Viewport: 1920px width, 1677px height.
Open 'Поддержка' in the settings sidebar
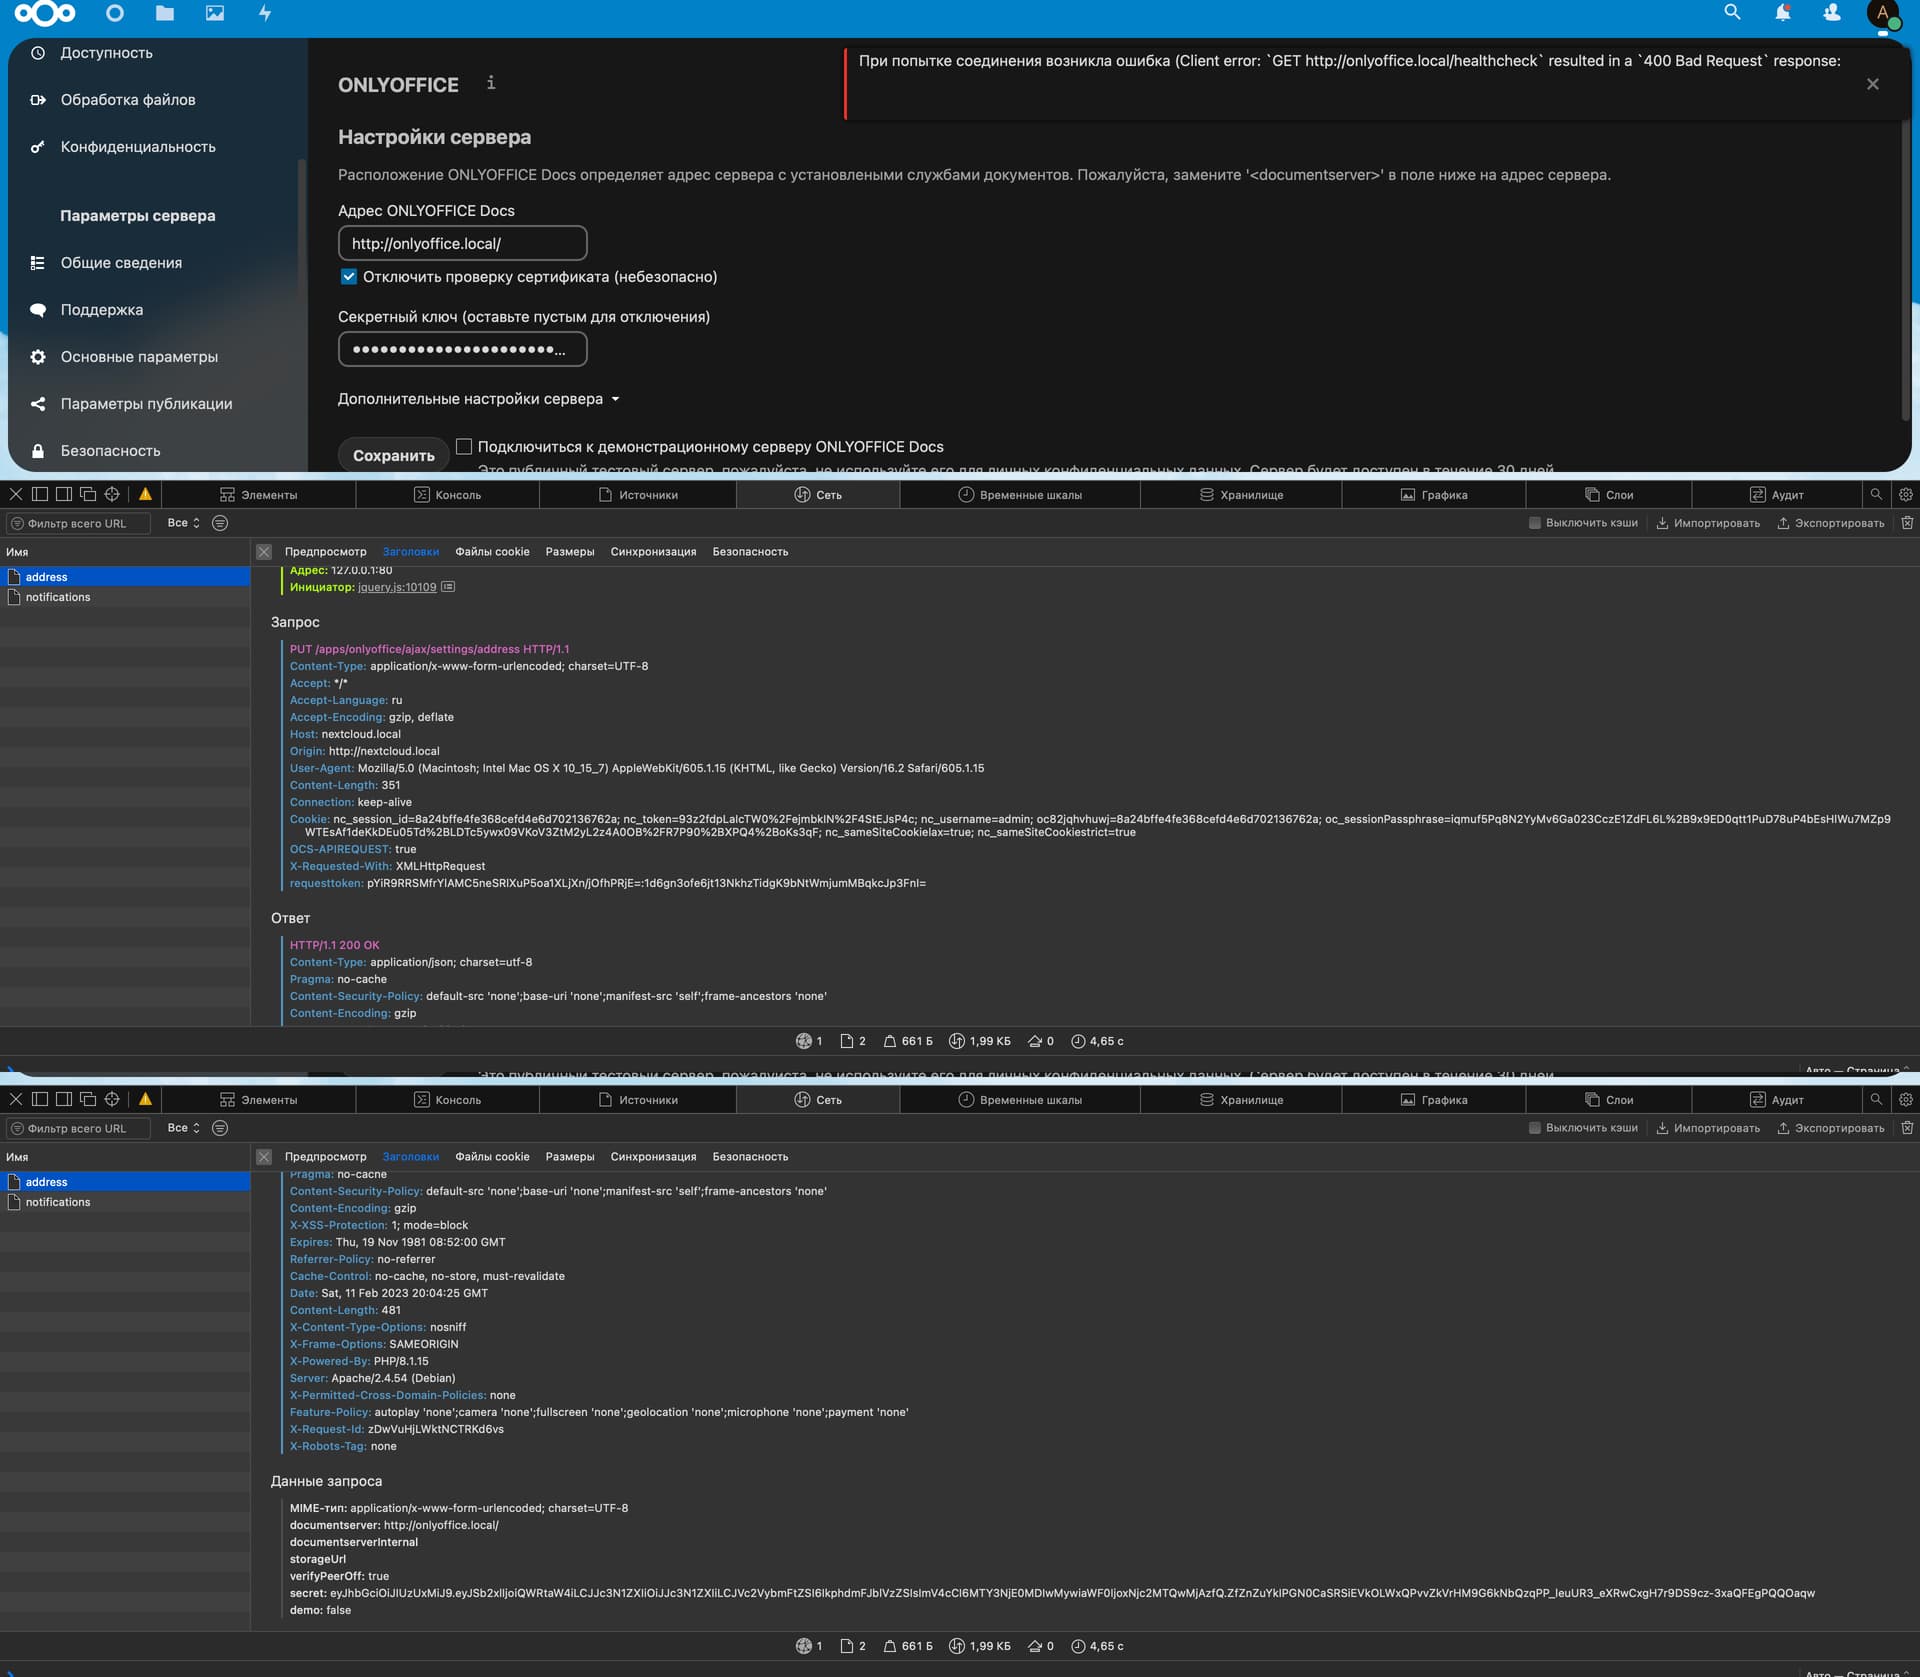tap(101, 310)
